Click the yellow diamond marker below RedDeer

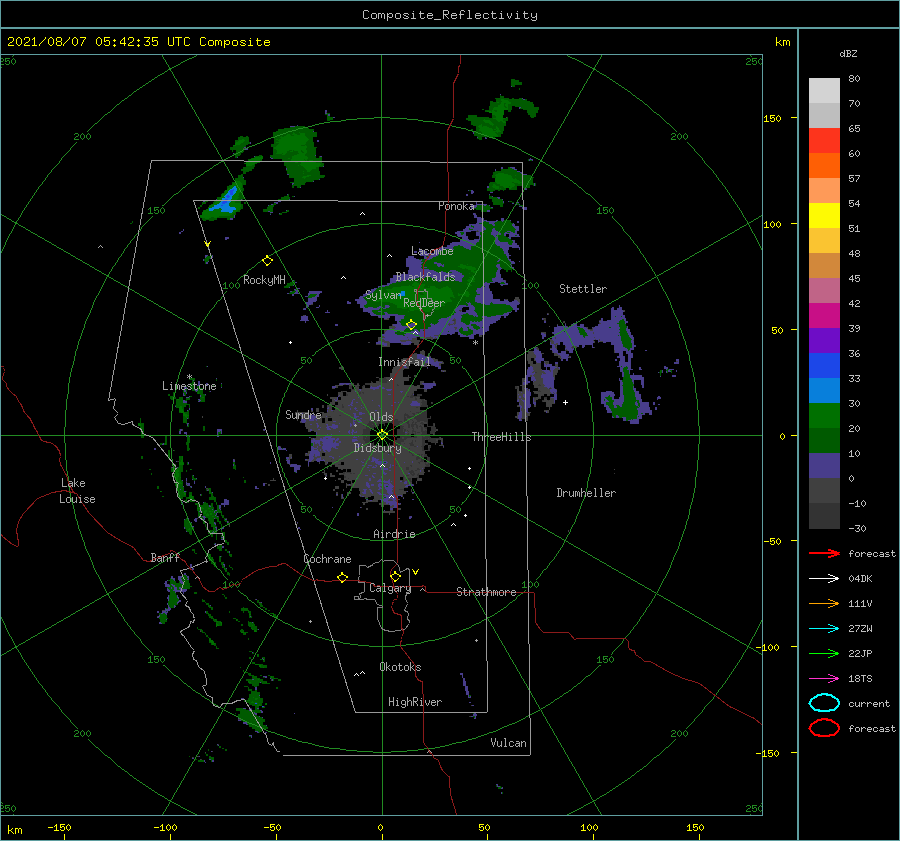411,325
